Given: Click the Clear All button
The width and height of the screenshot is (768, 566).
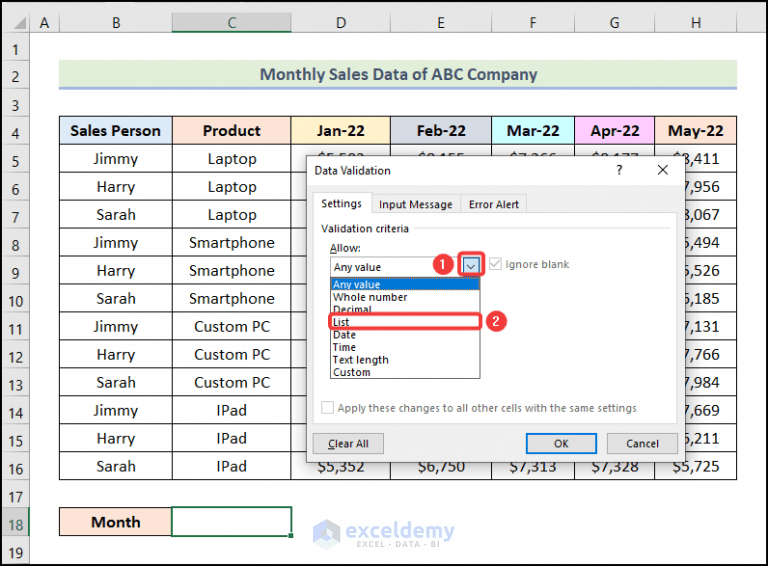Looking at the screenshot, I should tap(348, 444).
